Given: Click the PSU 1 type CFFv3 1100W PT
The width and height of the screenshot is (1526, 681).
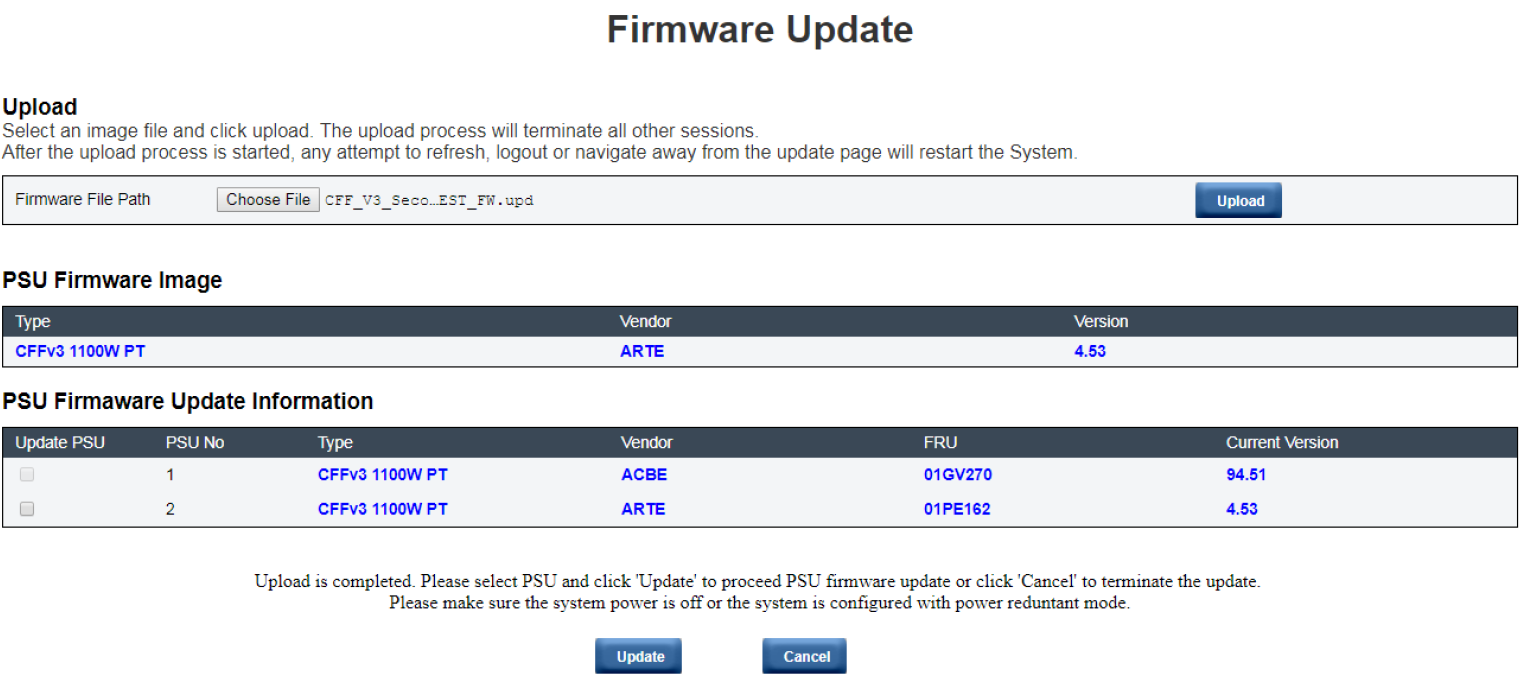Looking at the screenshot, I should tap(383, 475).
